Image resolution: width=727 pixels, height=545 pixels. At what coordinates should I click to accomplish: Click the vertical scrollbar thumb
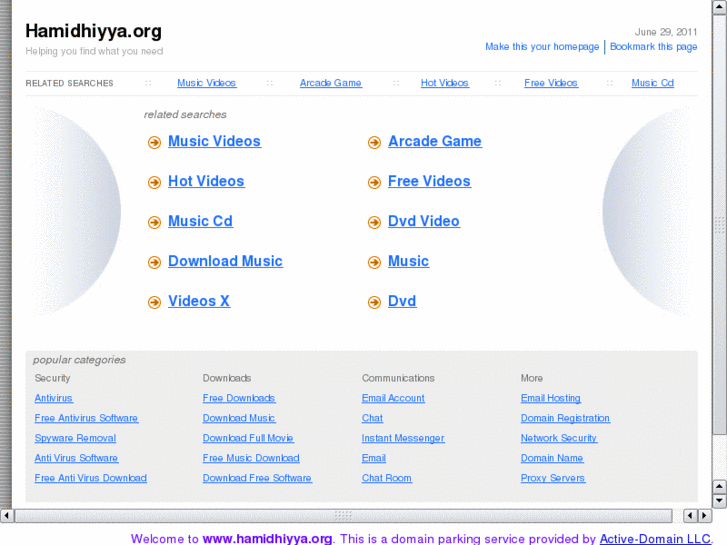[x=719, y=224]
